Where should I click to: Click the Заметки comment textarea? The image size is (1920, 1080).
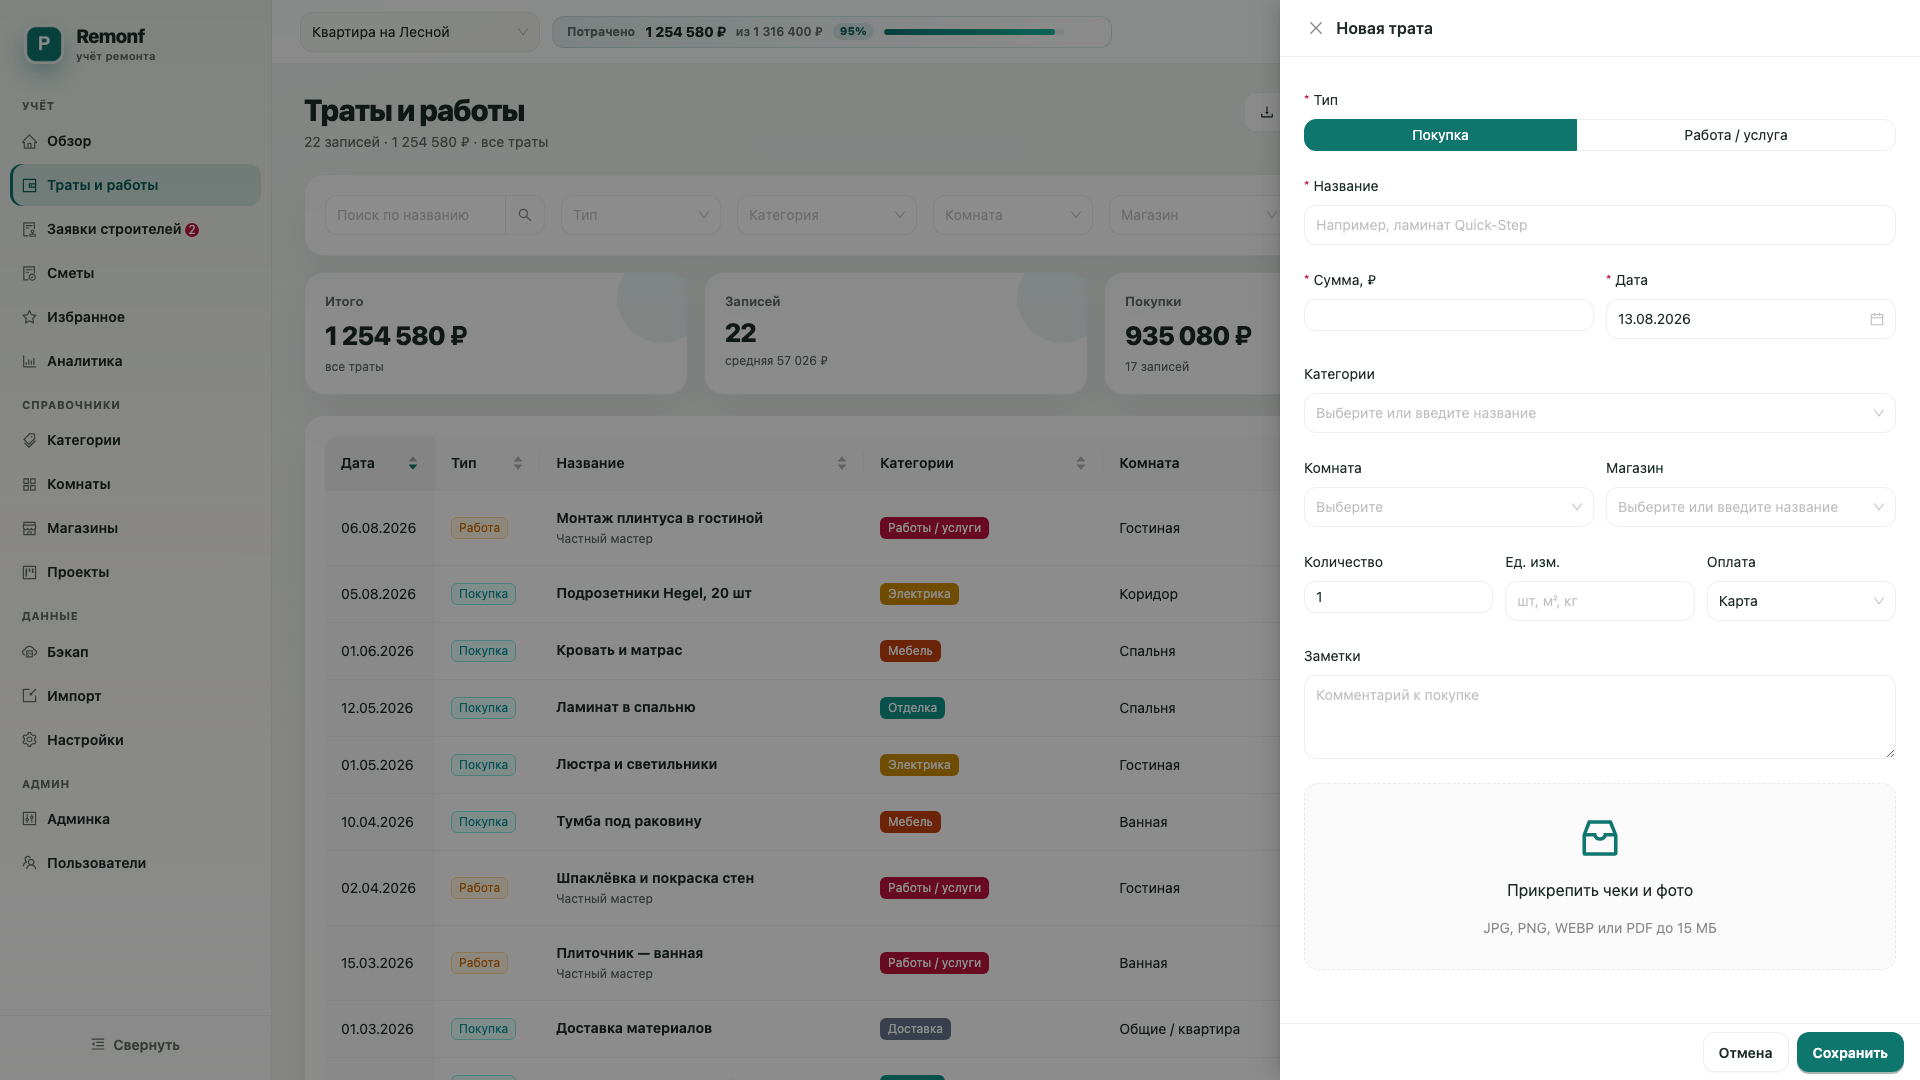point(1599,717)
